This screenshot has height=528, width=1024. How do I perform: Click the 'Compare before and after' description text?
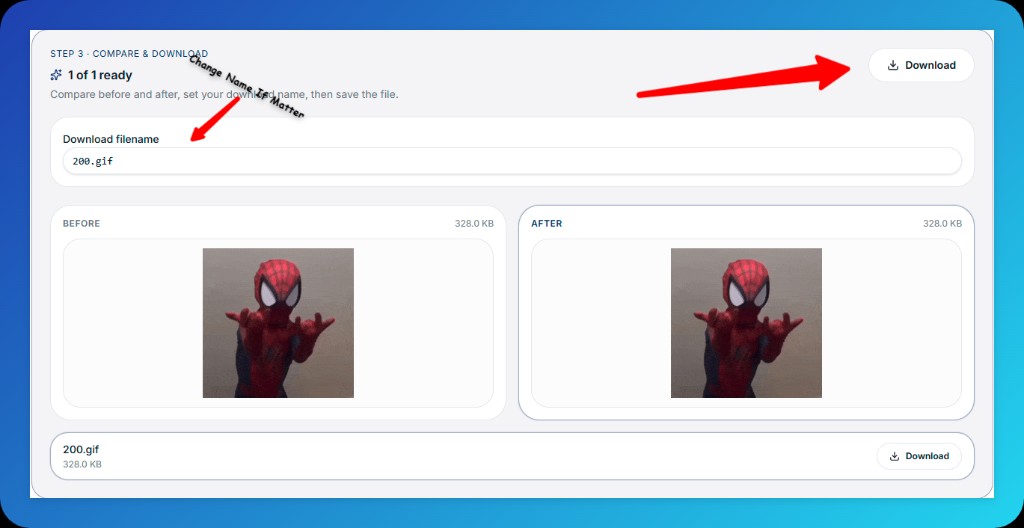(x=224, y=95)
